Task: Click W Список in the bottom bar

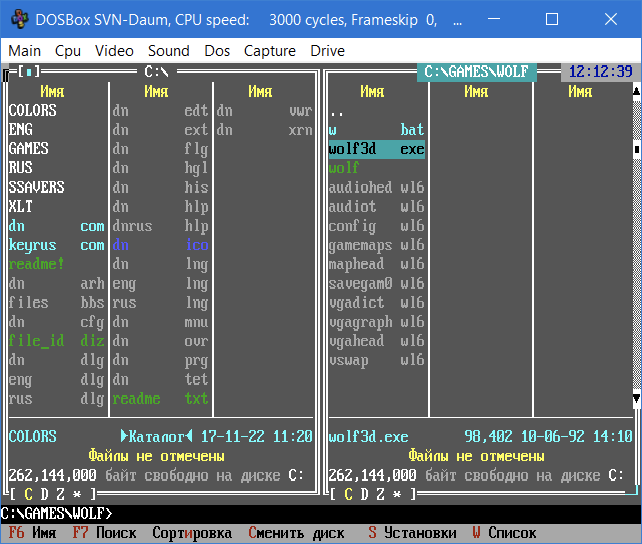Action: coord(504,533)
